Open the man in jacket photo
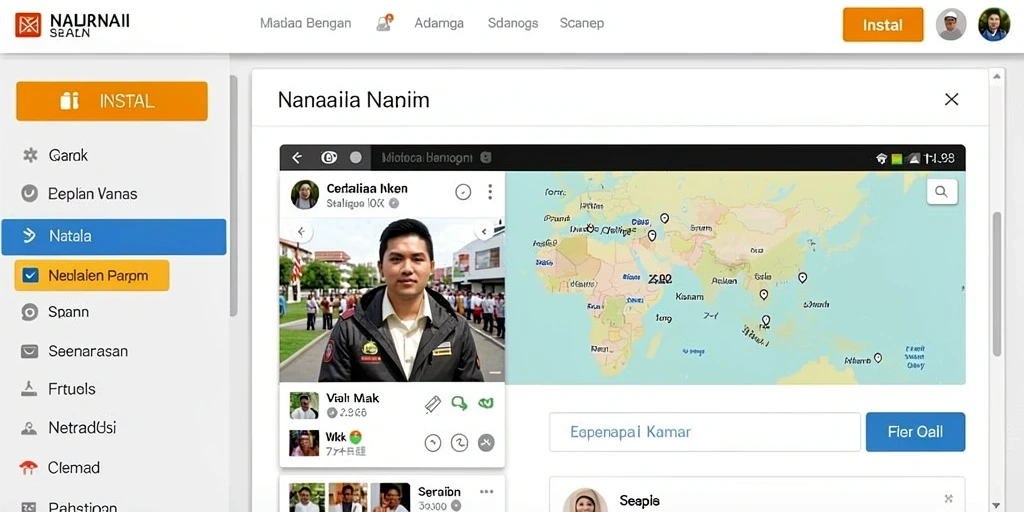Screen dimensions: 1024x512 [392, 300]
